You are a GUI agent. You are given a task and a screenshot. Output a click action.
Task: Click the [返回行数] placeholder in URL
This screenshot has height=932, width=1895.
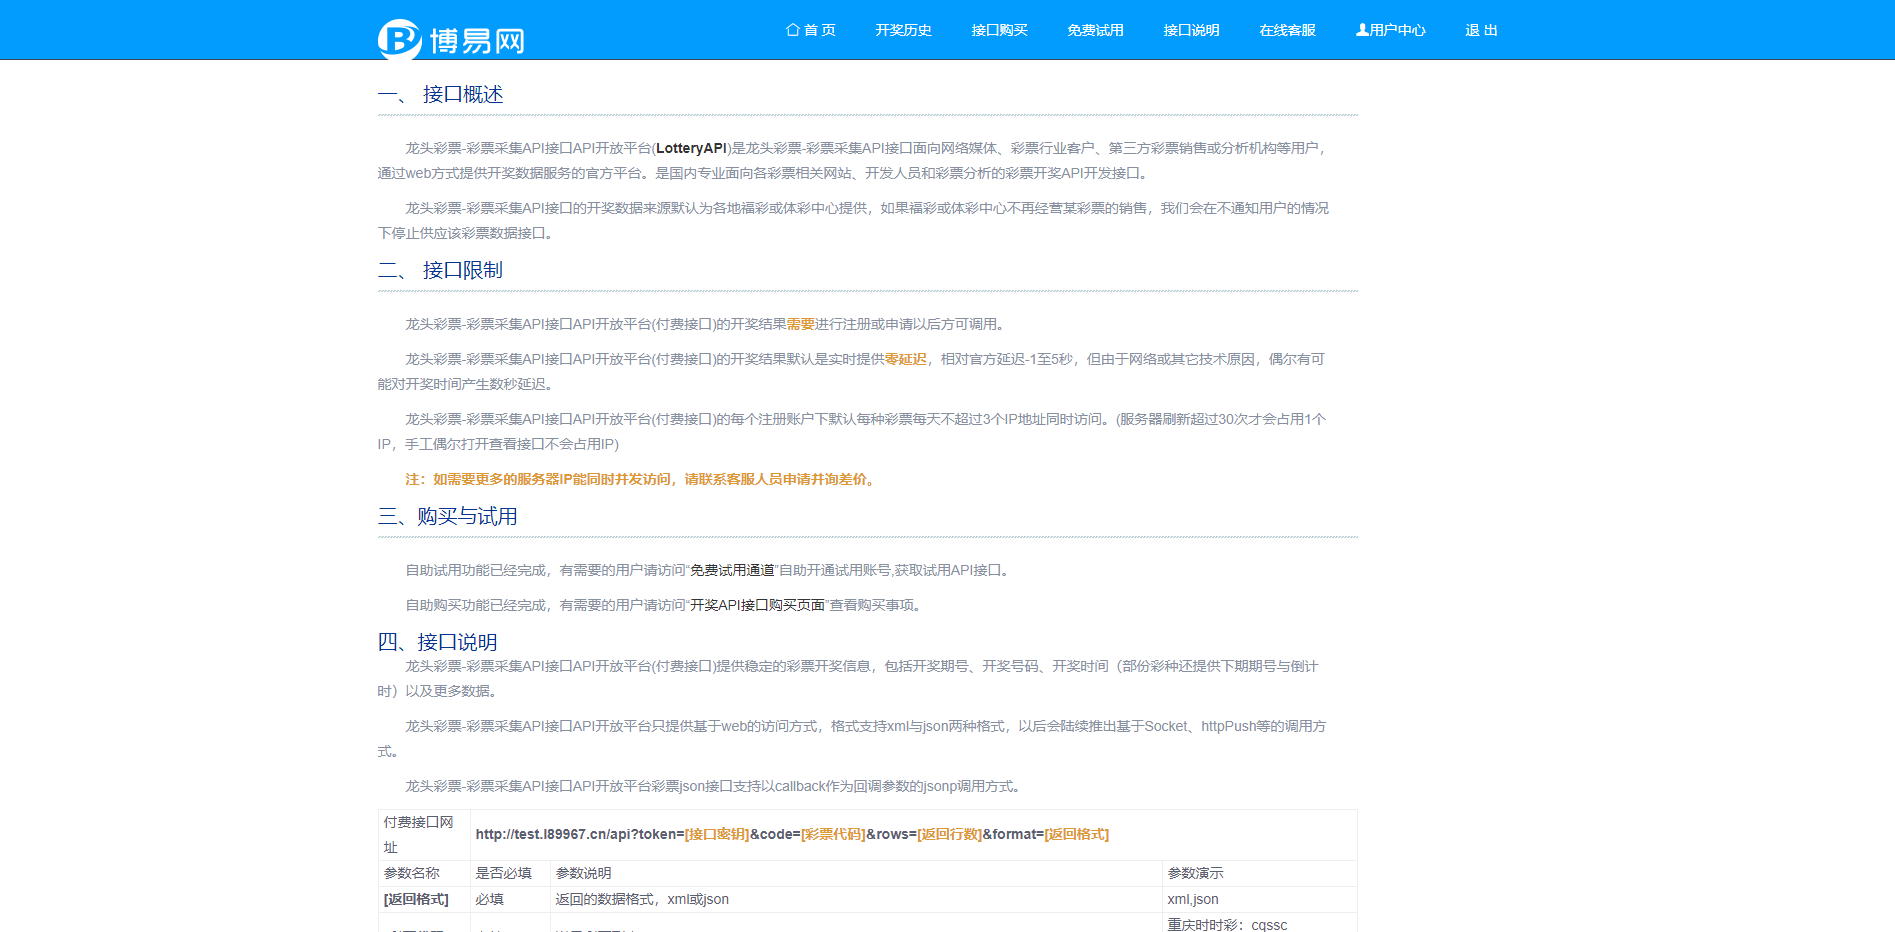click(949, 834)
